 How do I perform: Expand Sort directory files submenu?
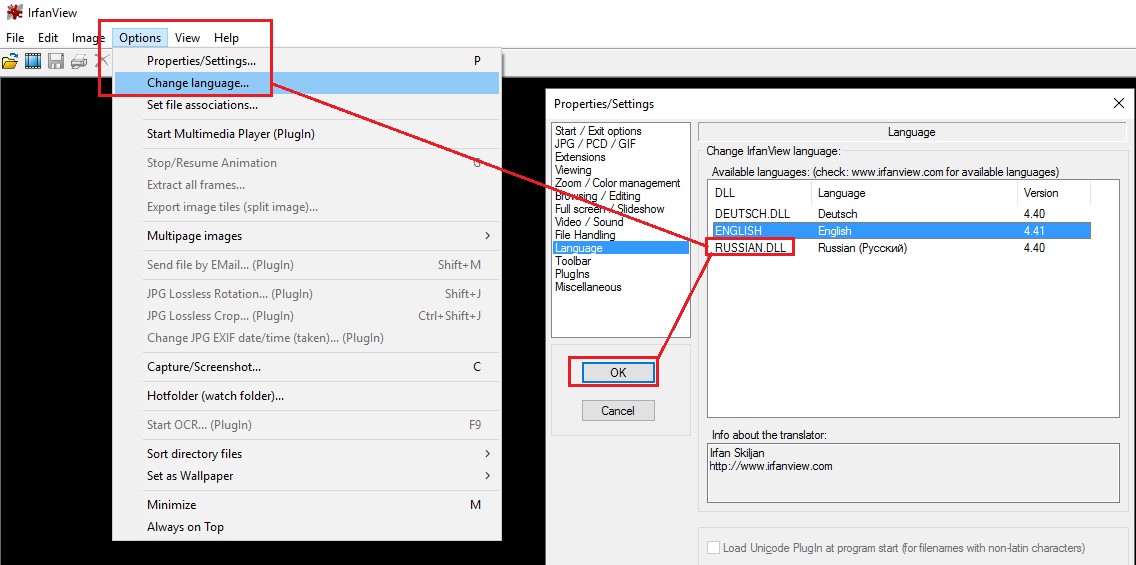[306, 454]
